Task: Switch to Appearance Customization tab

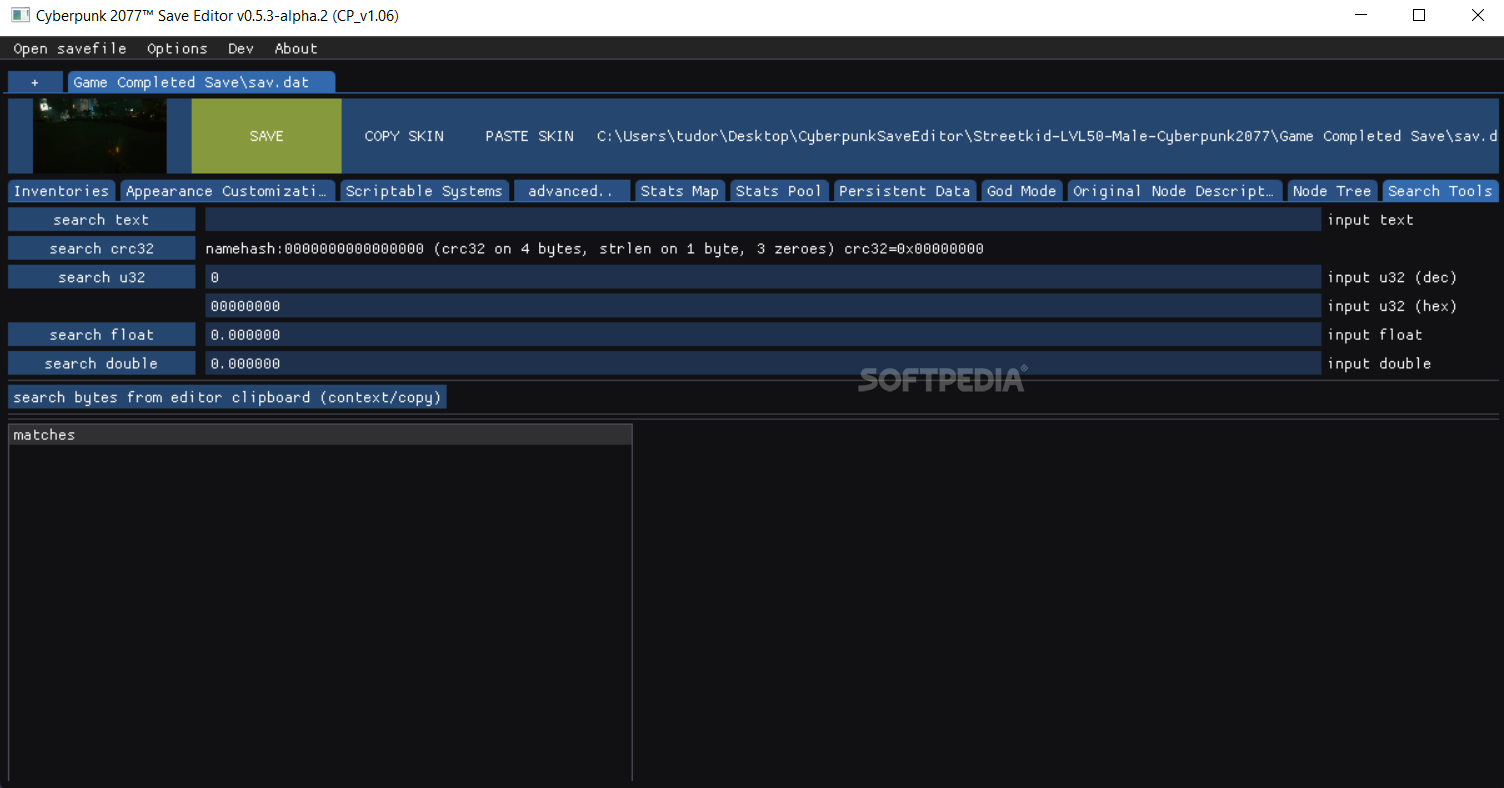Action: 228,191
